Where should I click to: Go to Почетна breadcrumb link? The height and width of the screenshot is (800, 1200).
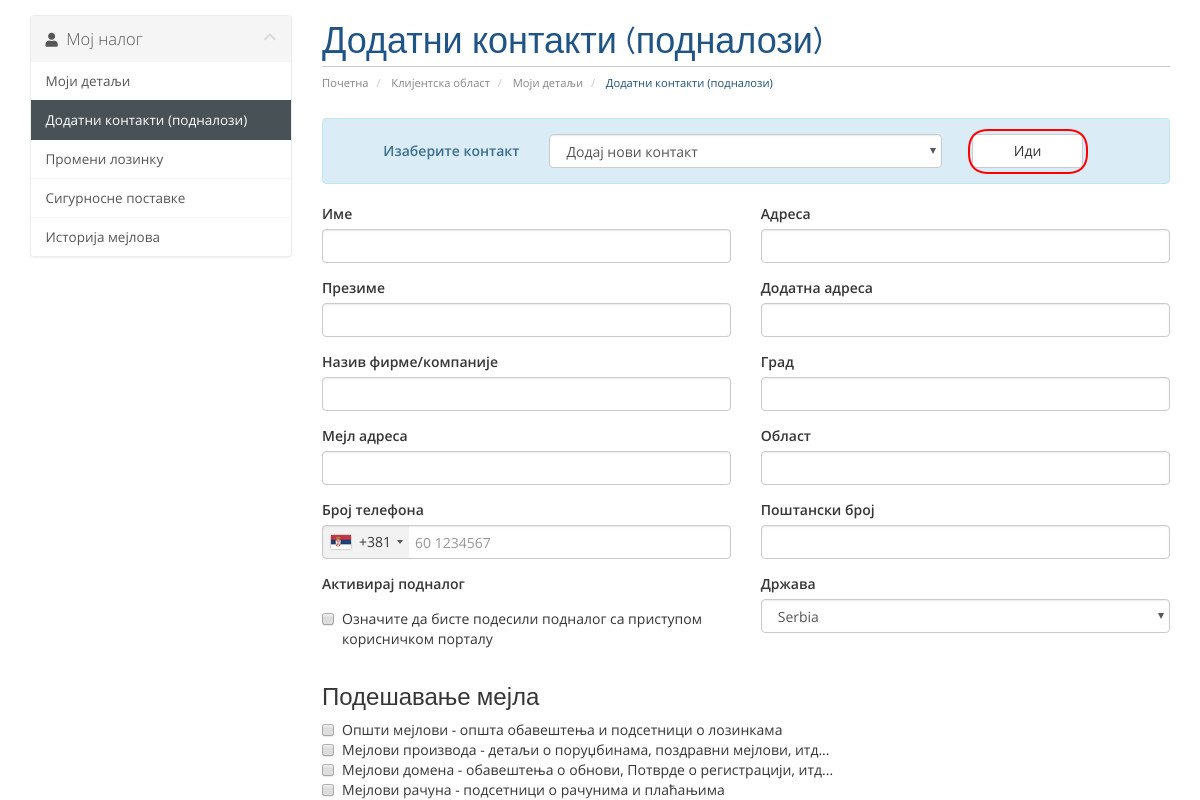coord(345,83)
